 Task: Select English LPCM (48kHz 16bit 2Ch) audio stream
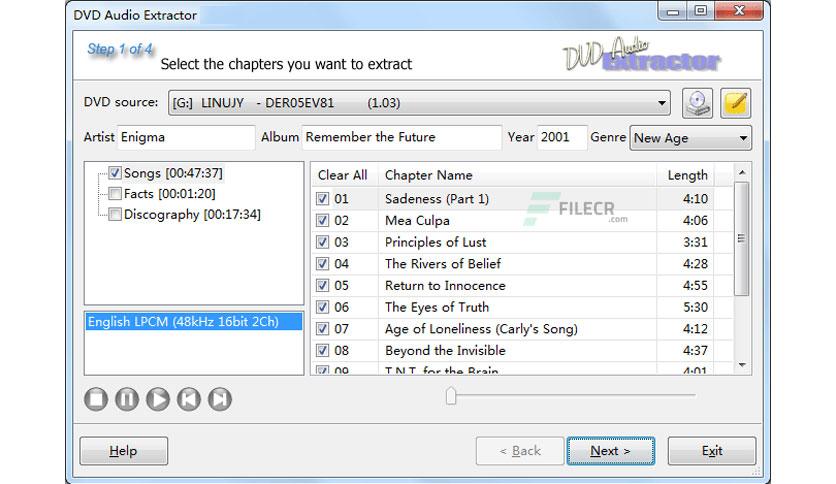(194, 322)
